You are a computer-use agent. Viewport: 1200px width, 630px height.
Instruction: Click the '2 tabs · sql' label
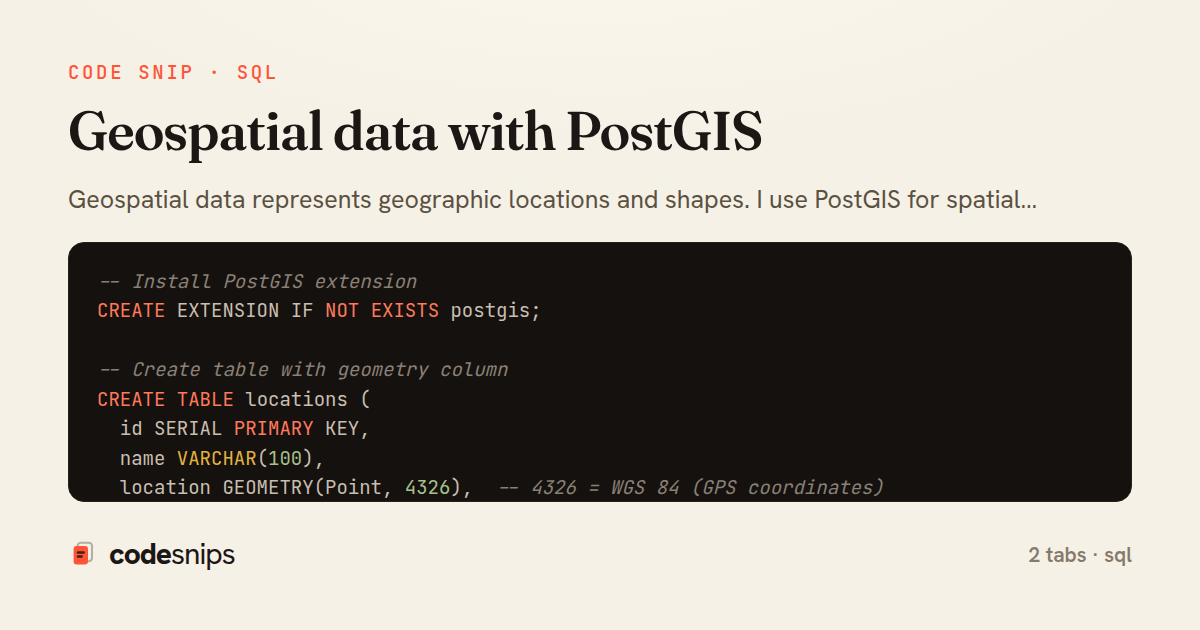(x=1080, y=555)
